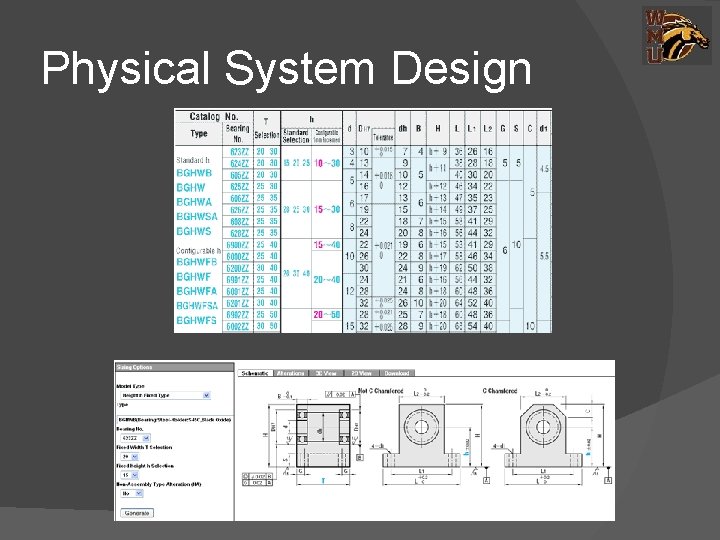Click the Configurable h group label

(x=198, y=251)
